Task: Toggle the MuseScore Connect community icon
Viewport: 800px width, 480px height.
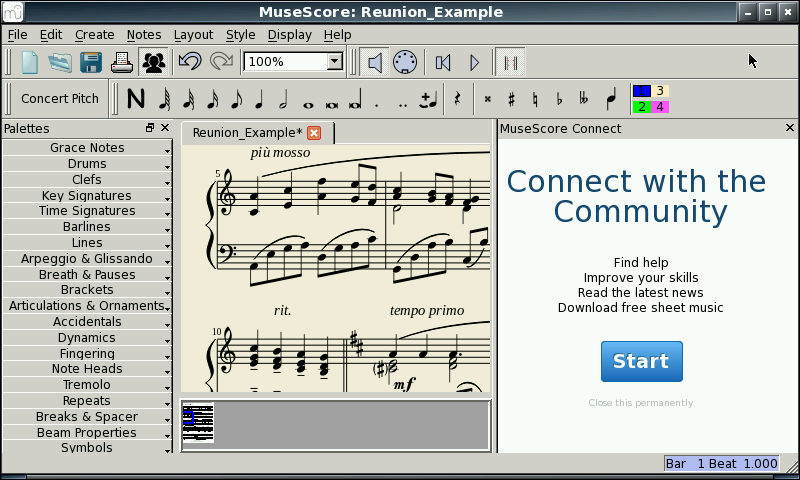Action: pos(154,62)
